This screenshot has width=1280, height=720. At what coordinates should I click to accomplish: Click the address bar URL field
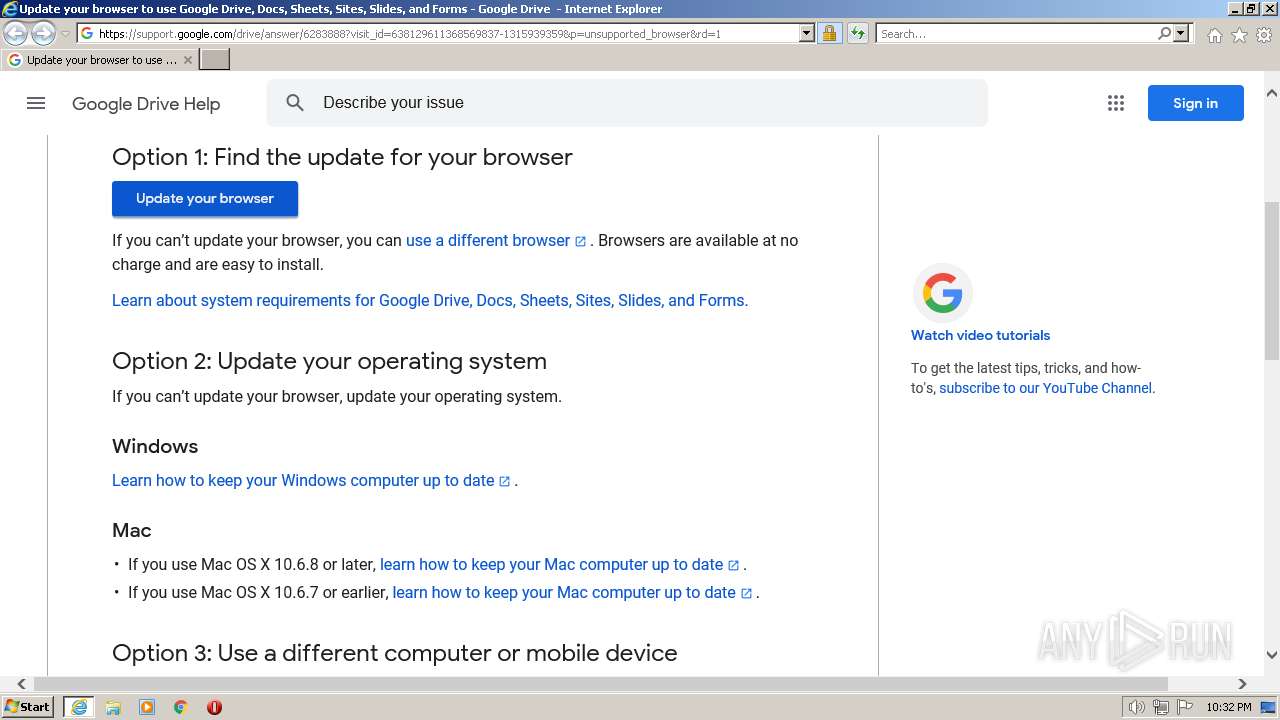tap(438, 33)
